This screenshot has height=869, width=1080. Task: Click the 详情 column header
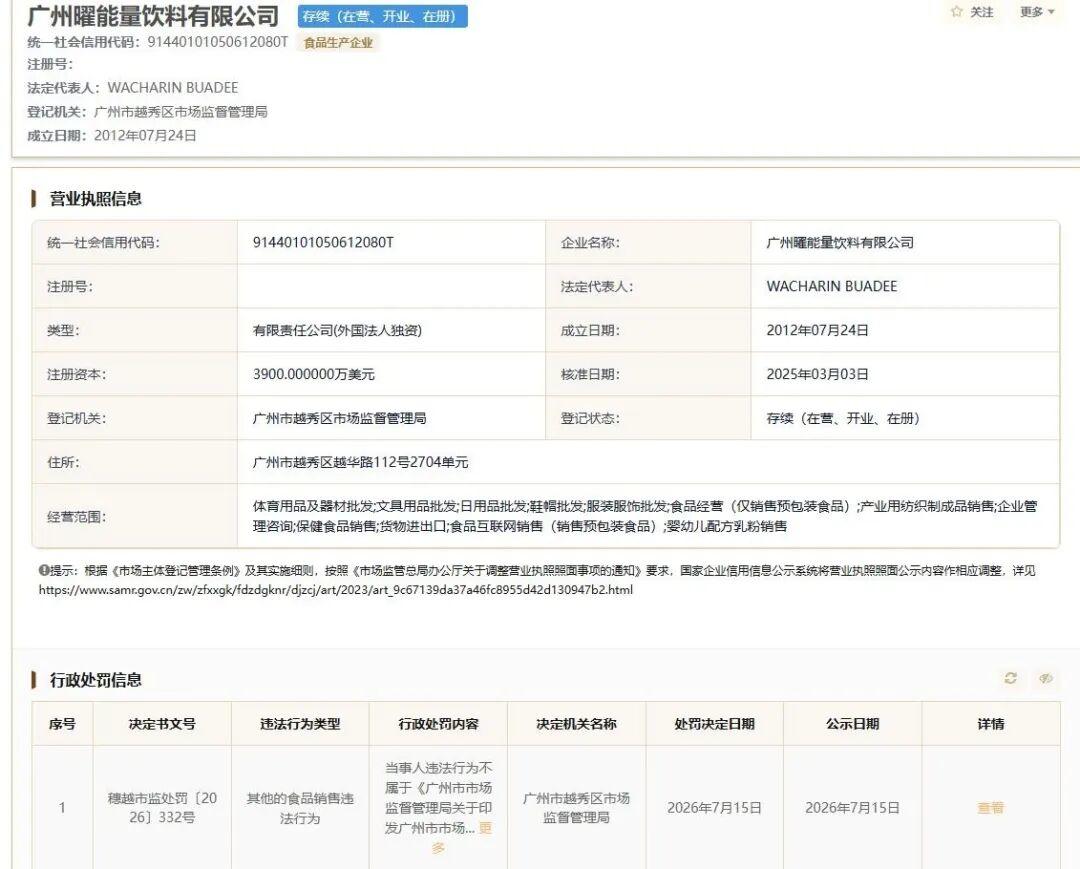(x=990, y=724)
